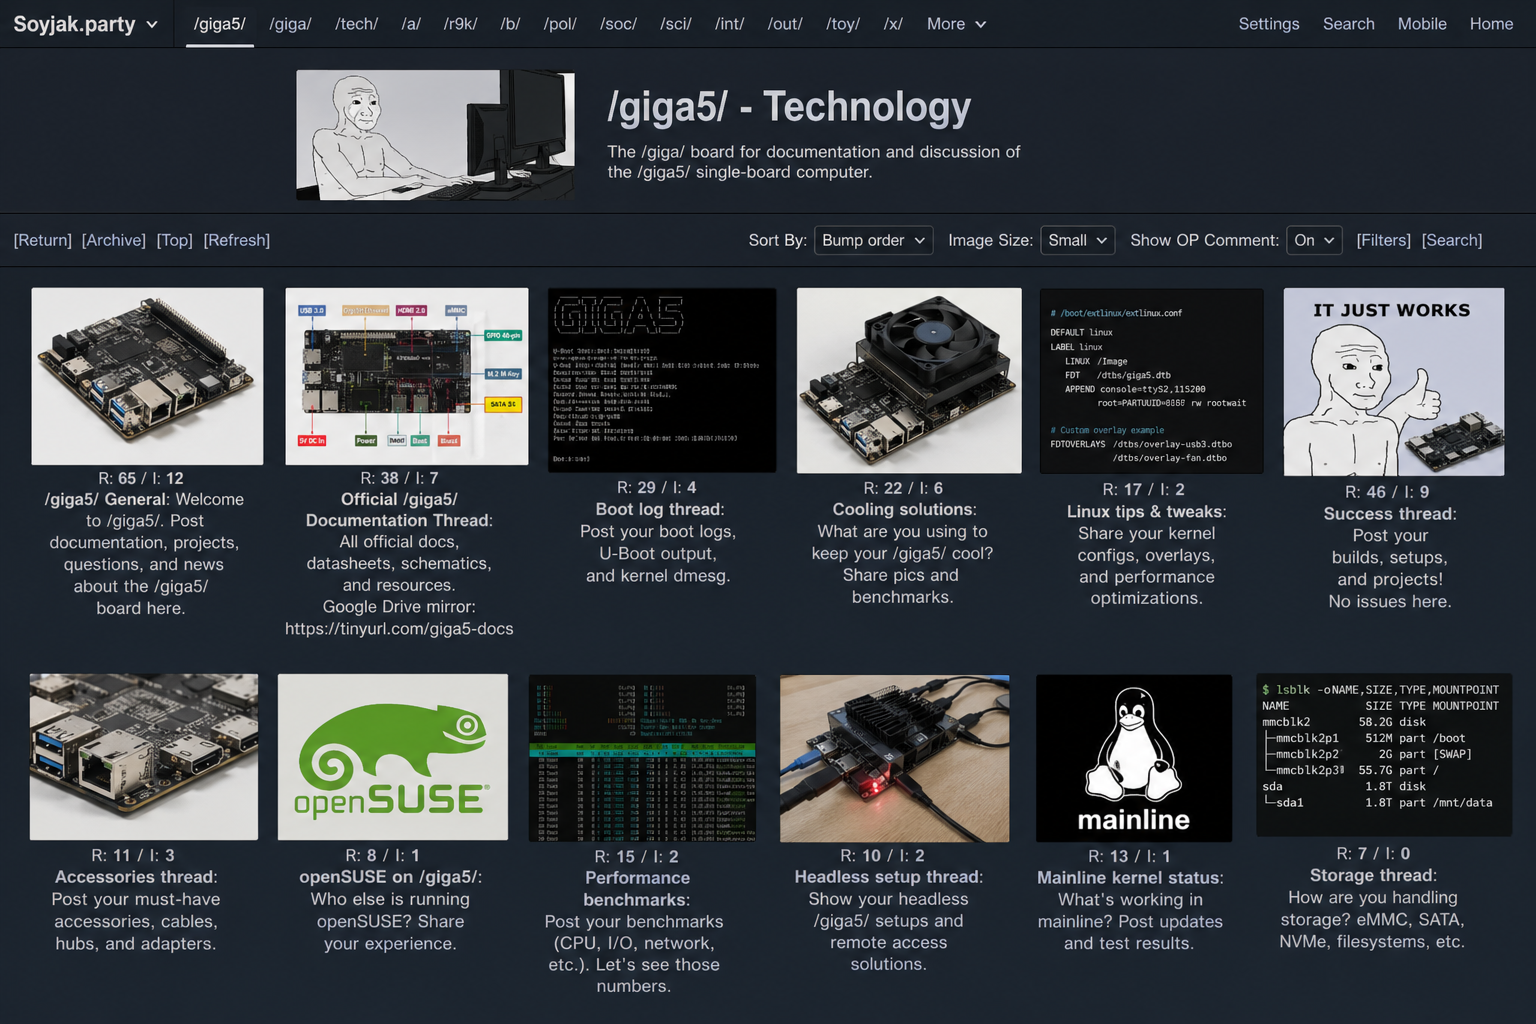Click the board banner image at top
Image resolution: width=1536 pixels, height=1024 pixels.
pos(435,135)
